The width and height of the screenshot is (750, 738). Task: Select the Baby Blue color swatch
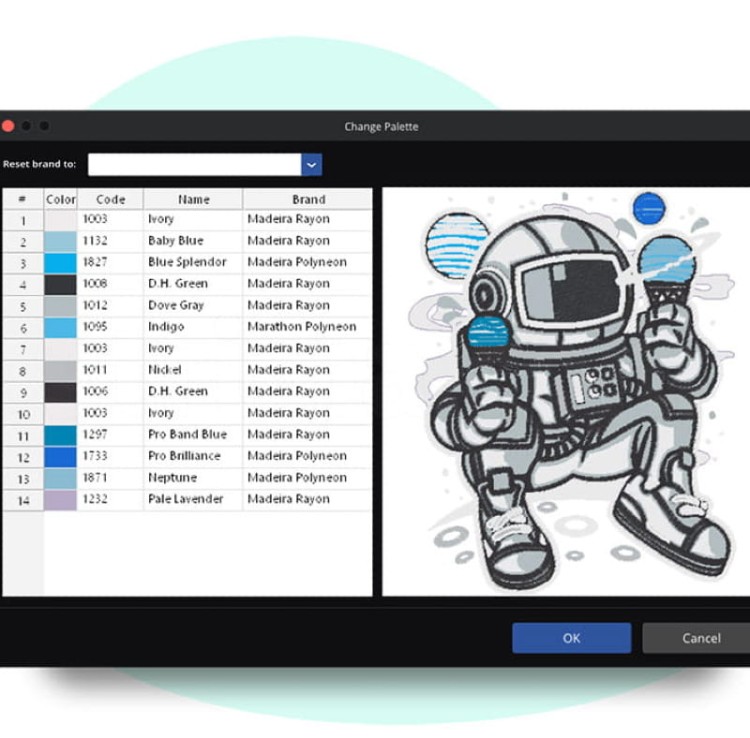click(x=60, y=242)
